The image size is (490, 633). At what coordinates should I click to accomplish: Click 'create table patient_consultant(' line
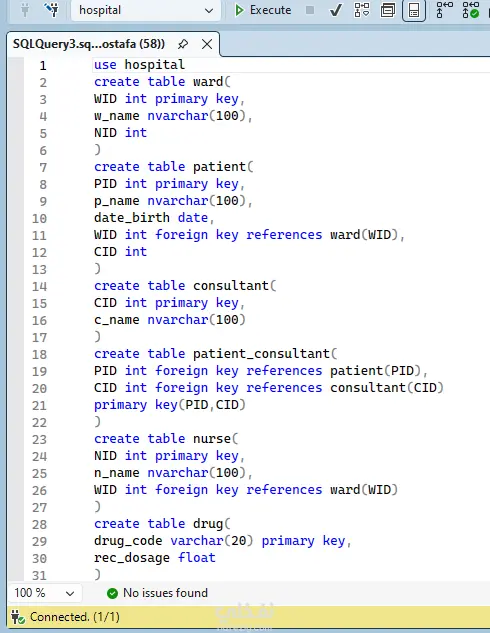click(x=215, y=354)
